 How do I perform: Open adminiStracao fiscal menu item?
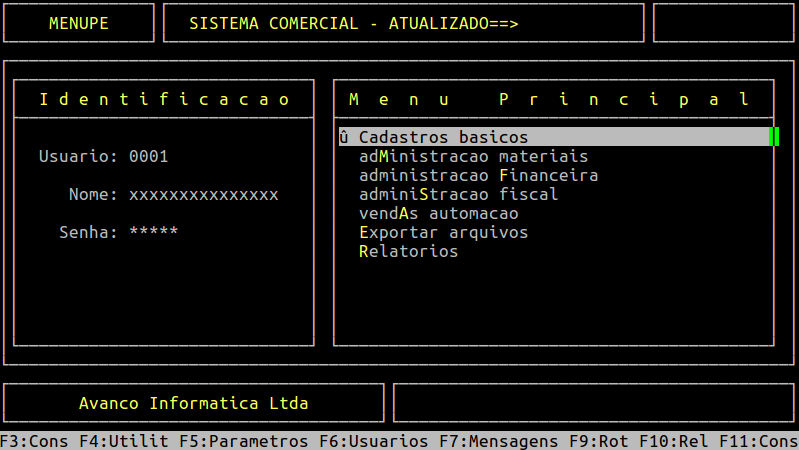tap(458, 194)
